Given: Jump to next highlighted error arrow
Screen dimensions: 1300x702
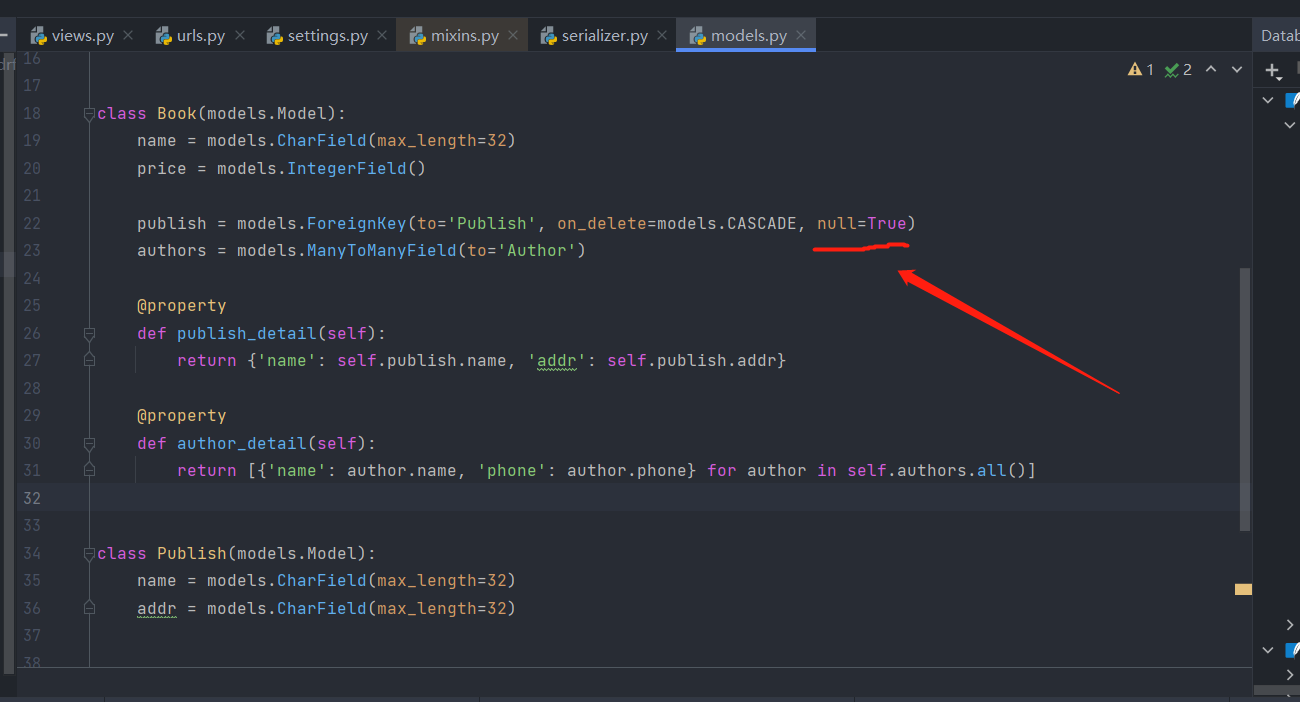Looking at the screenshot, I should point(1237,70).
